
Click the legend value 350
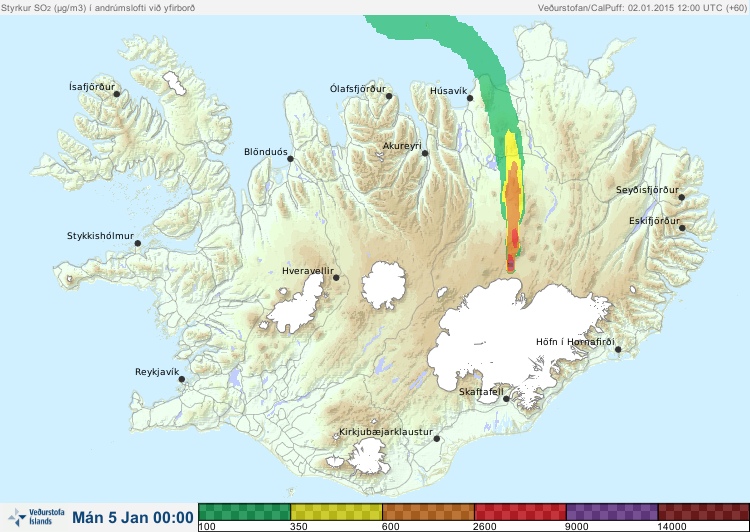(x=299, y=527)
